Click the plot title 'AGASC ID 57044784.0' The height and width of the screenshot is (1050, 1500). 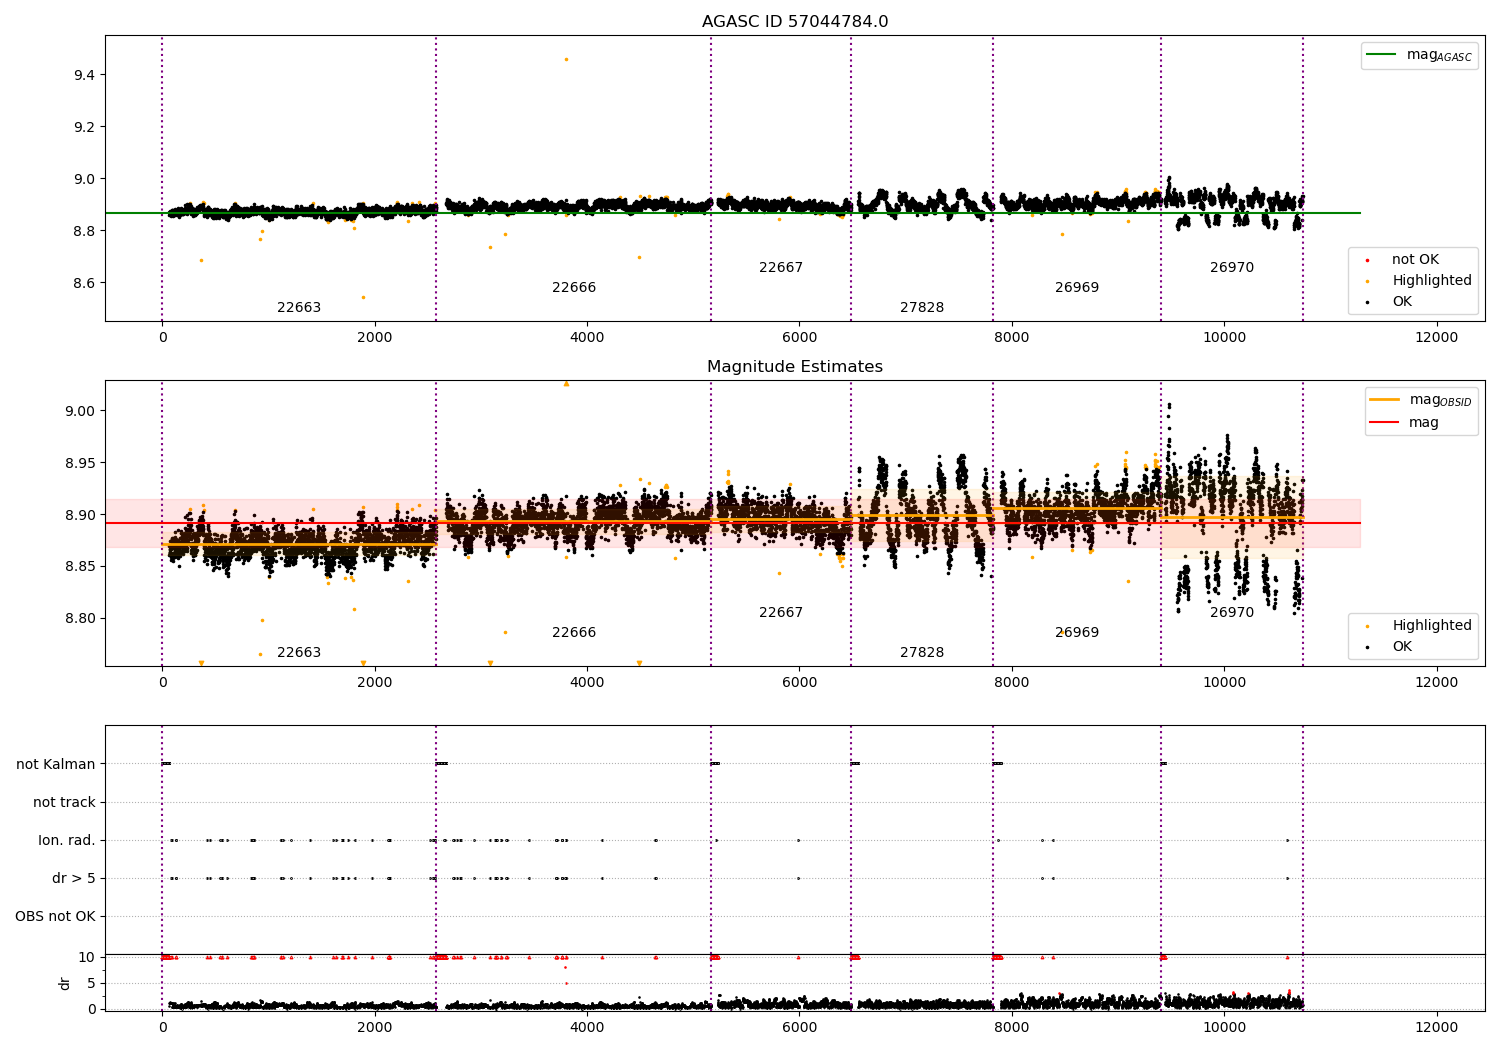coord(795,22)
